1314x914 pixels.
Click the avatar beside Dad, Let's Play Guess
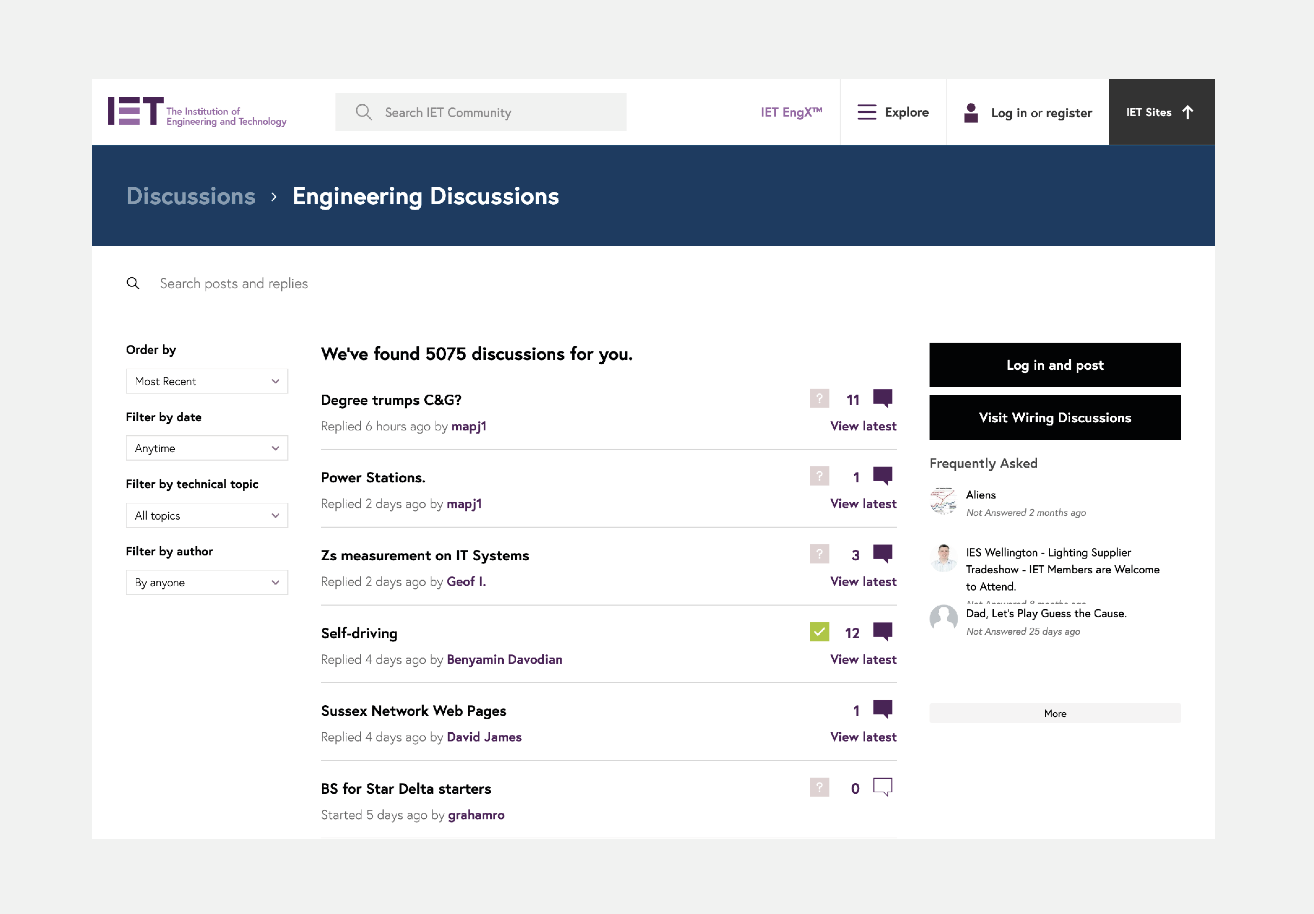[943, 618]
